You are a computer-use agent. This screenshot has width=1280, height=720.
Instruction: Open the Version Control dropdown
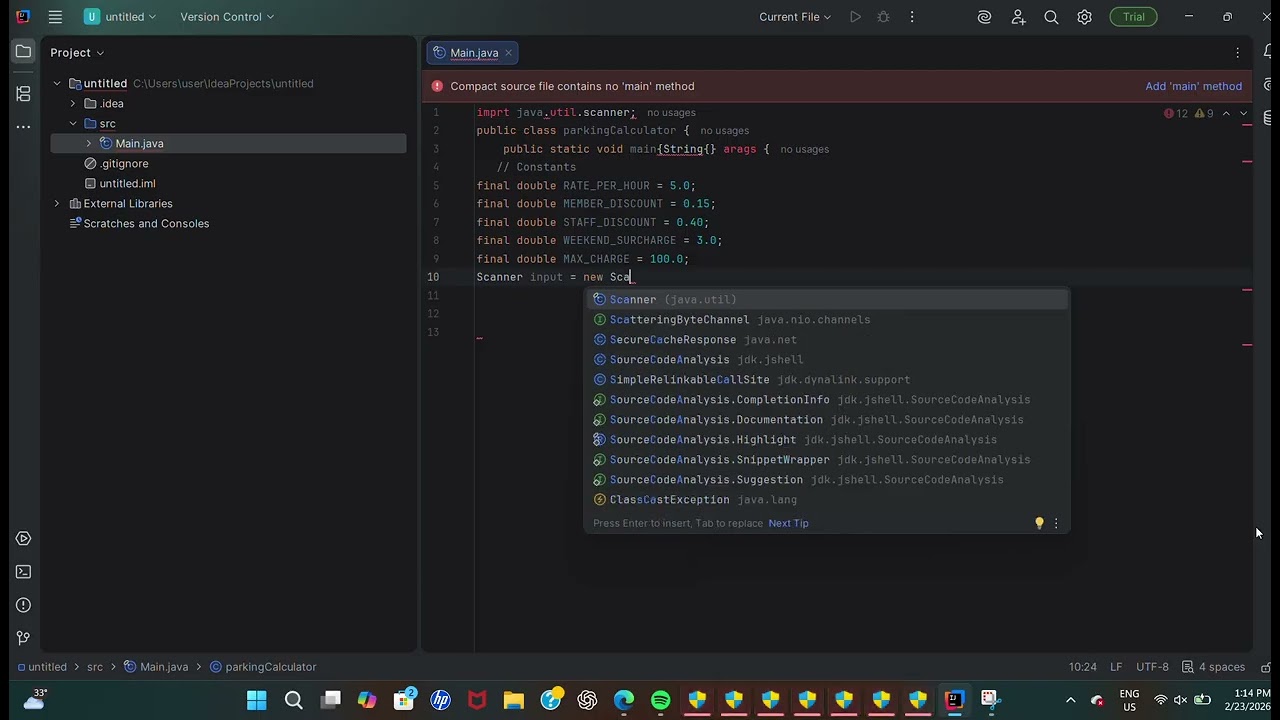[227, 17]
